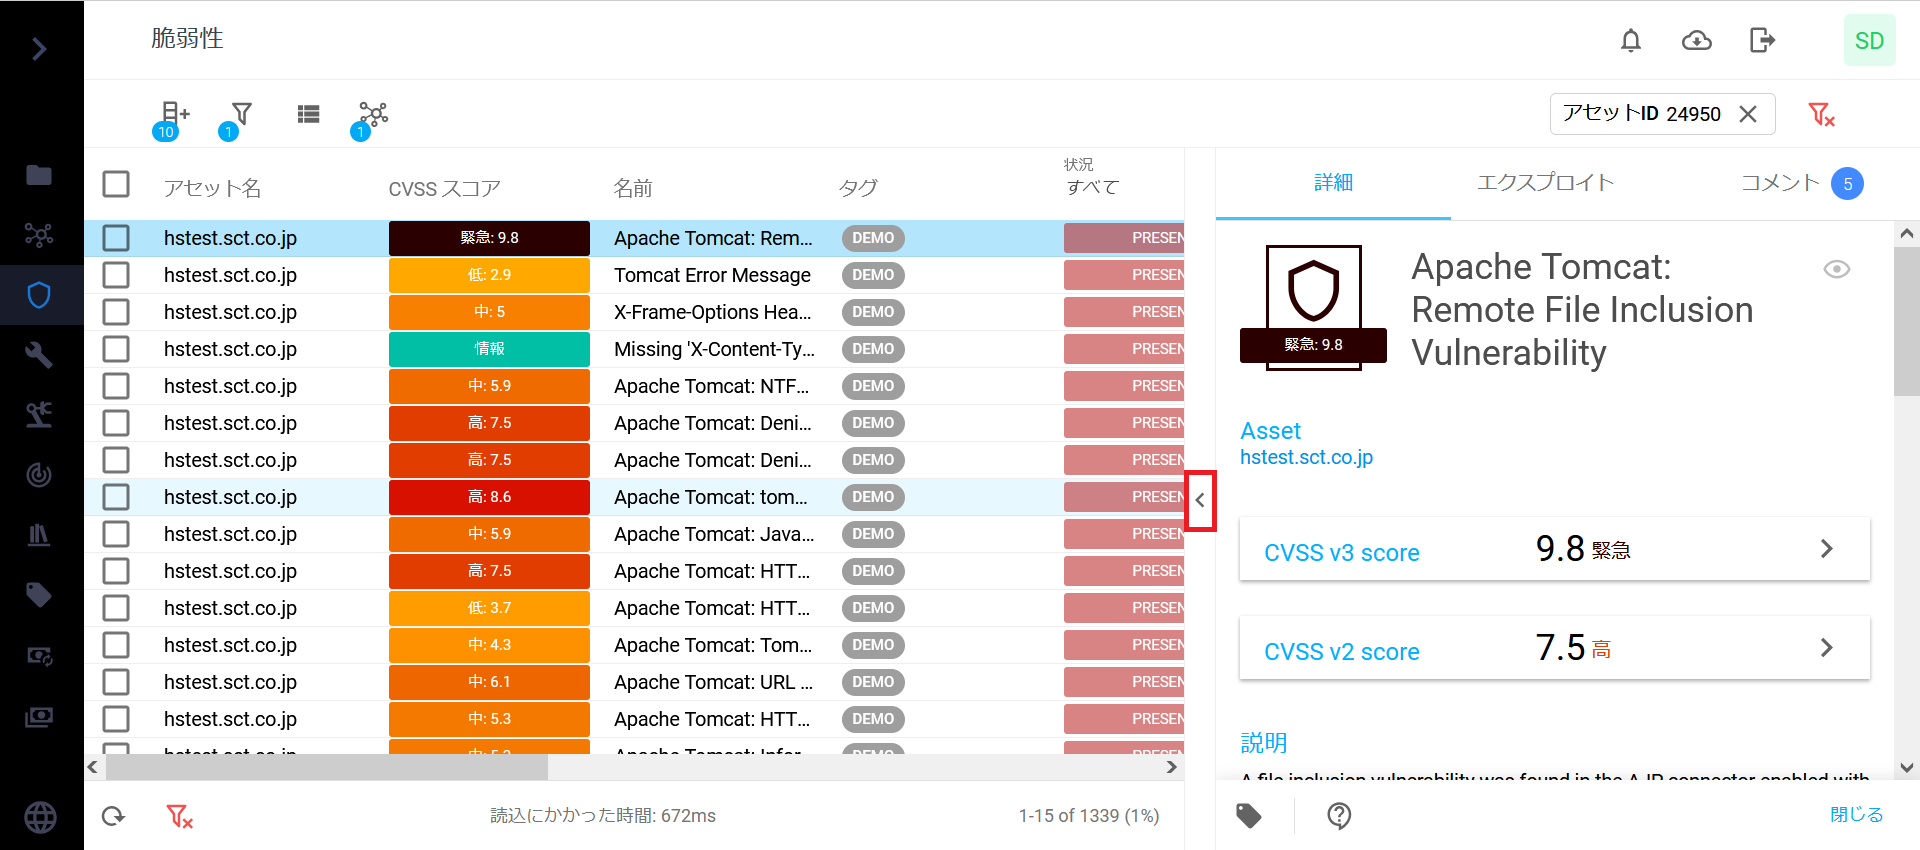
Task: Check the box for the Apache Tomcat: NTF... row
Action: [116, 386]
